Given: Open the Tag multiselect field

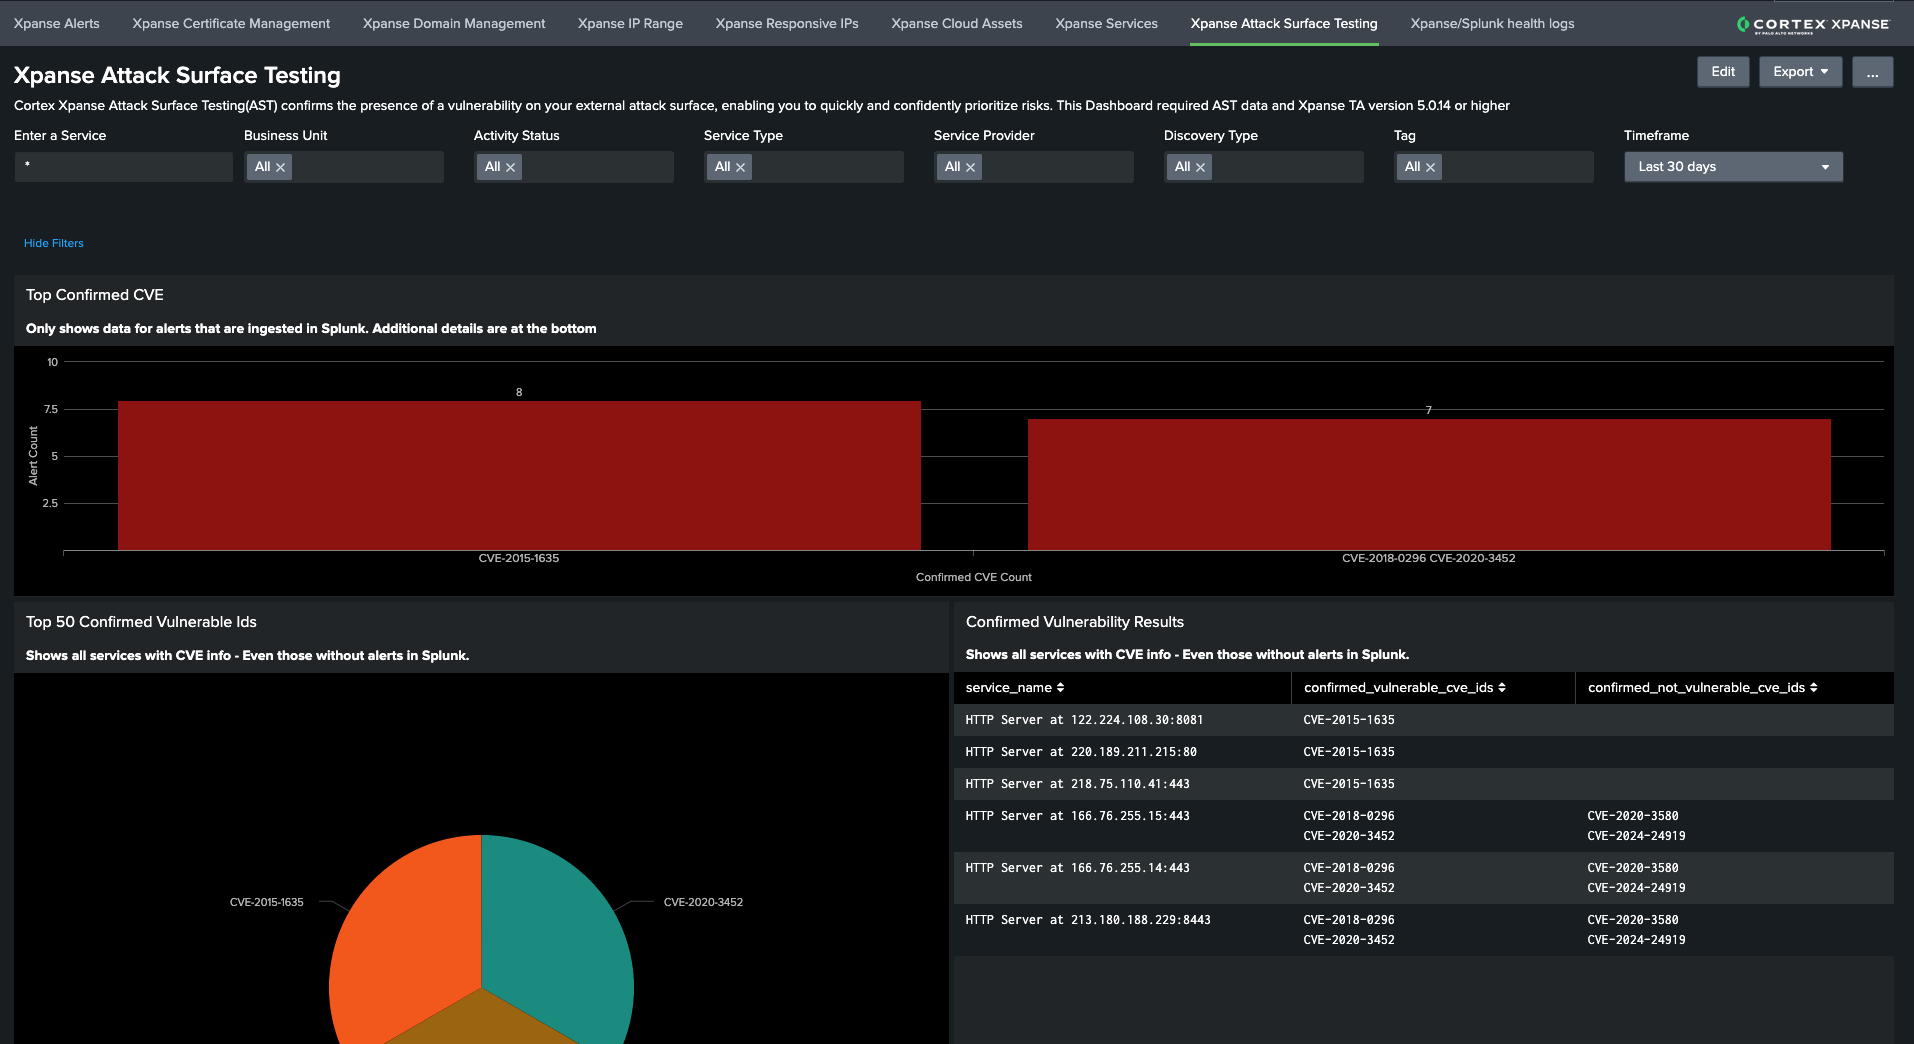Looking at the screenshot, I should point(1494,167).
